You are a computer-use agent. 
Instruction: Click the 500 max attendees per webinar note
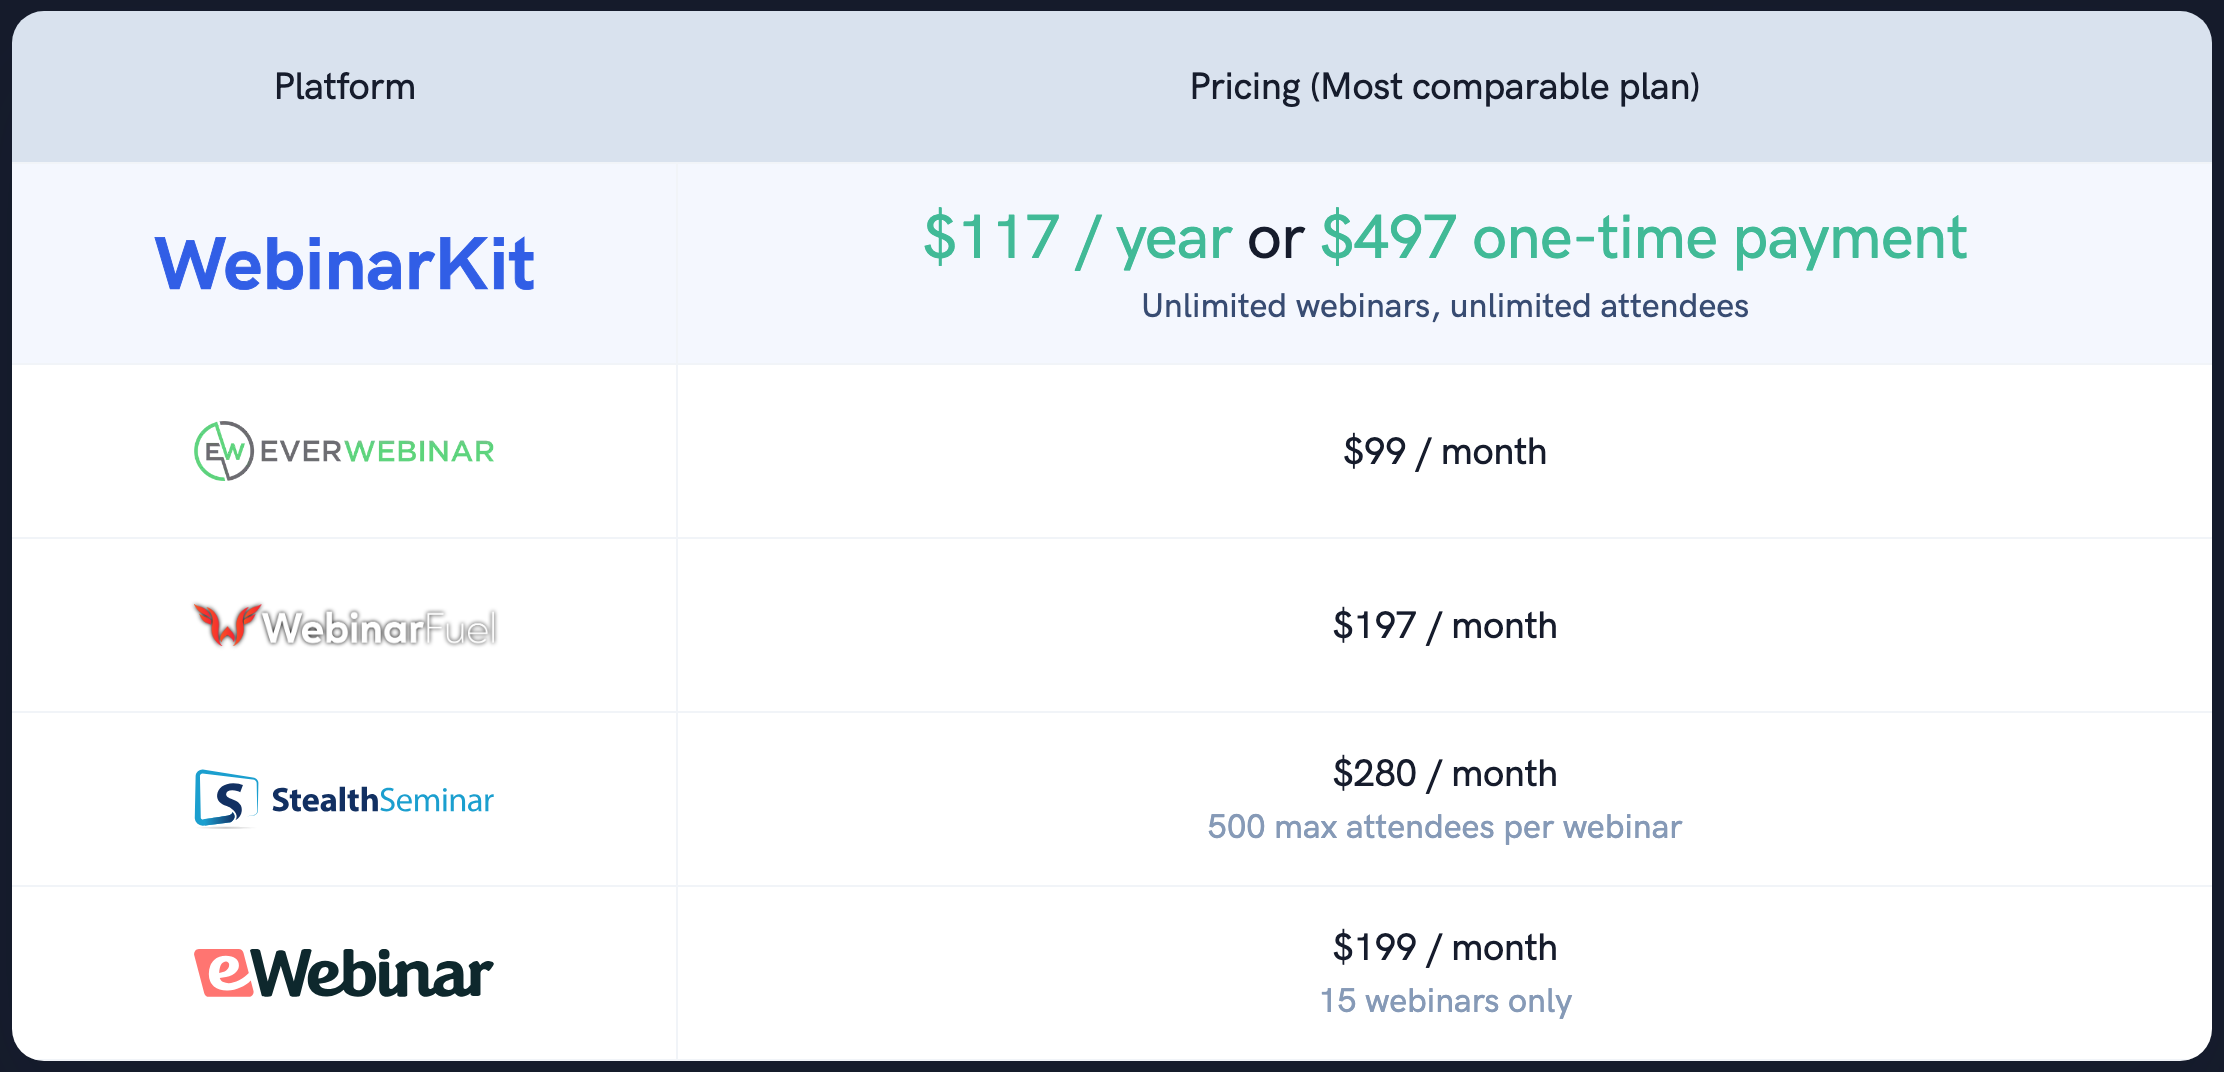[1445, 827]
